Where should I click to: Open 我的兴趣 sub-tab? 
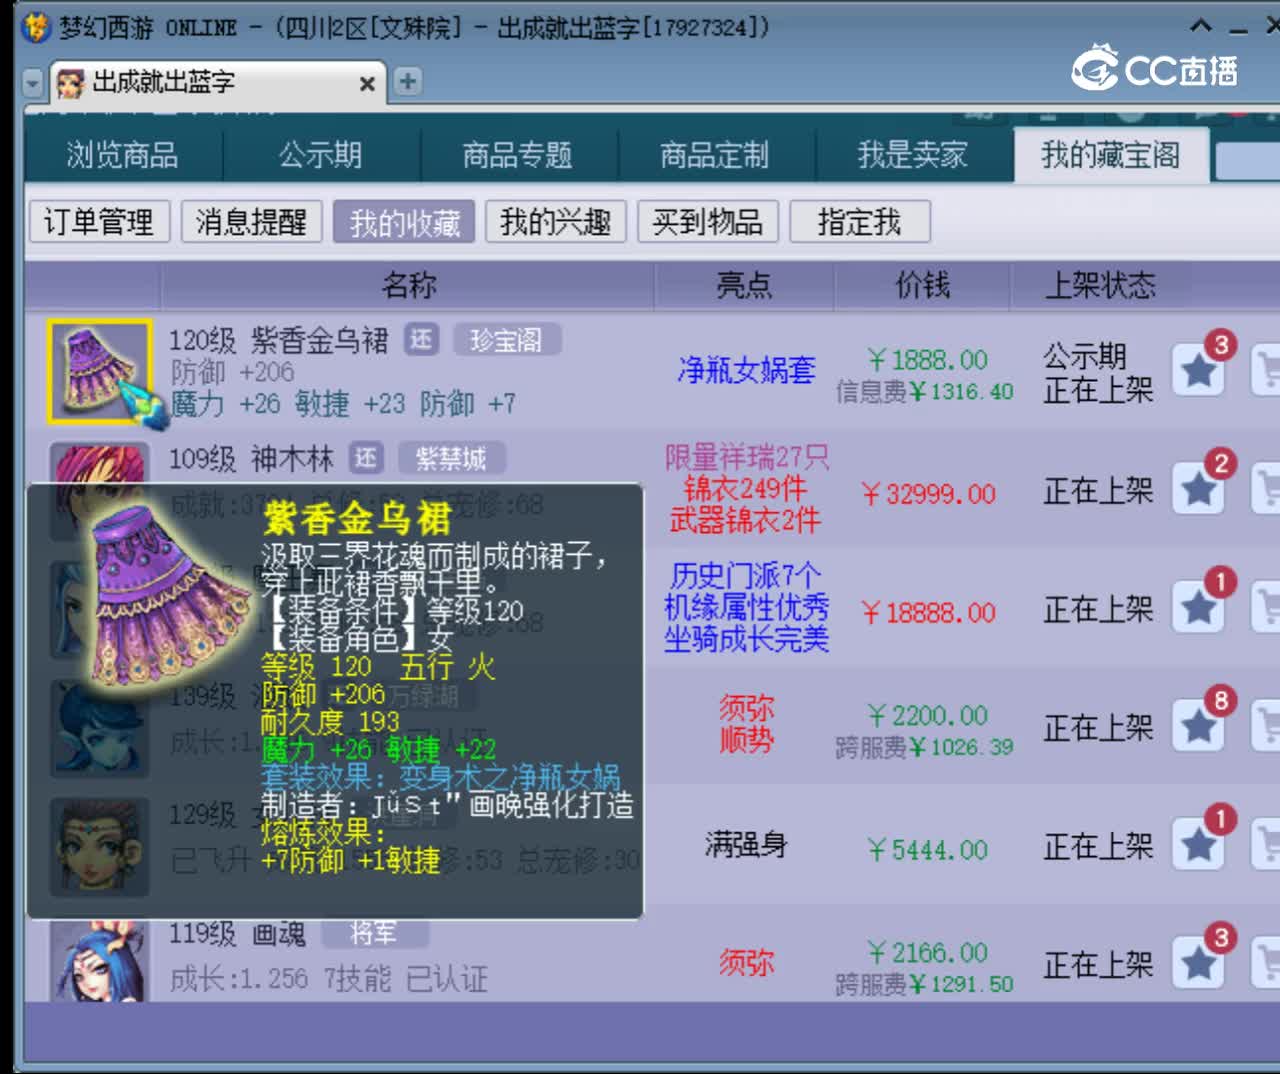coord(556,222)
